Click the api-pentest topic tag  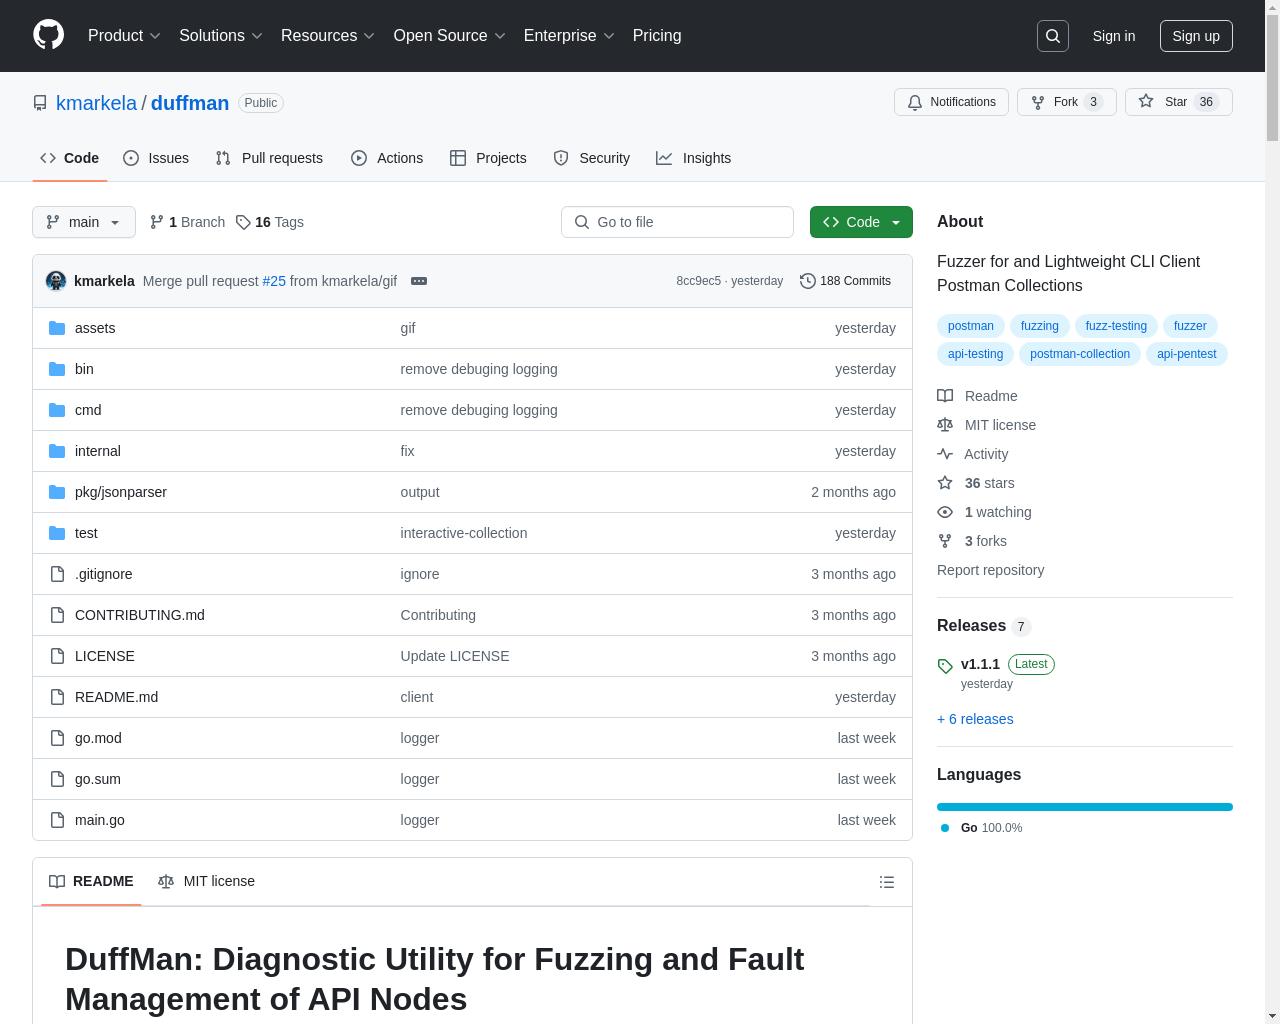coord(1187,354)
